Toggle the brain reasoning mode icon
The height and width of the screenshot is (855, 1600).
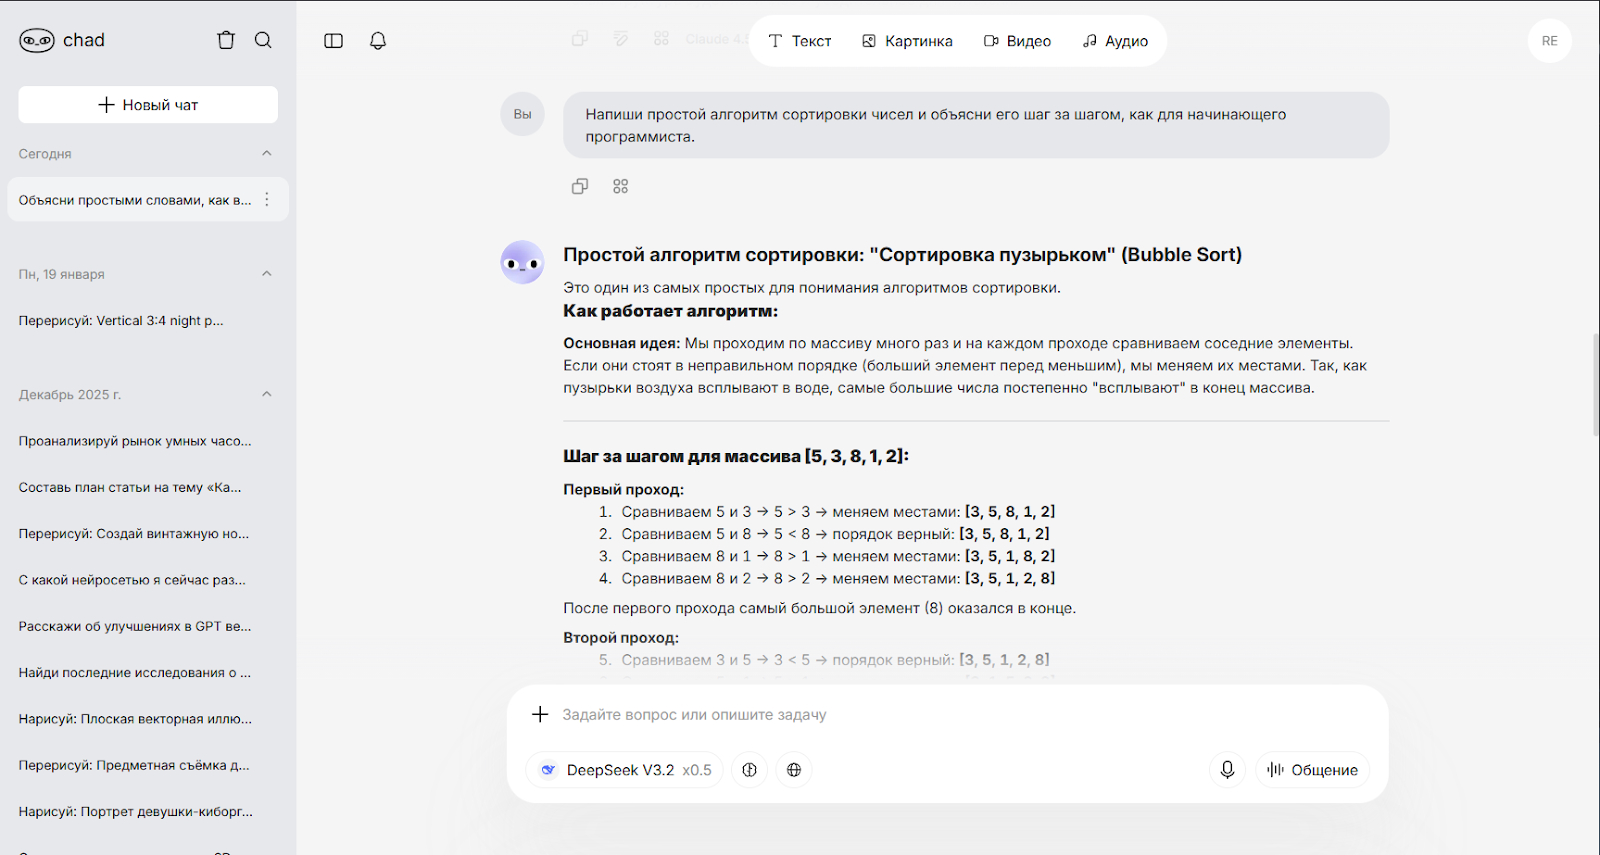point(749,770)
